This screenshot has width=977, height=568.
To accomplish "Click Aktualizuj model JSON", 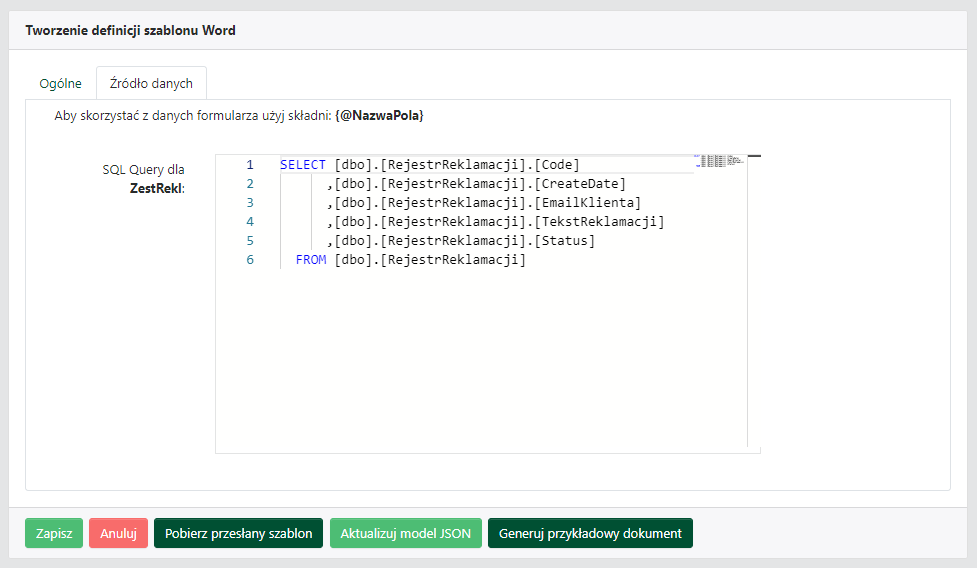I will [406, 533].
